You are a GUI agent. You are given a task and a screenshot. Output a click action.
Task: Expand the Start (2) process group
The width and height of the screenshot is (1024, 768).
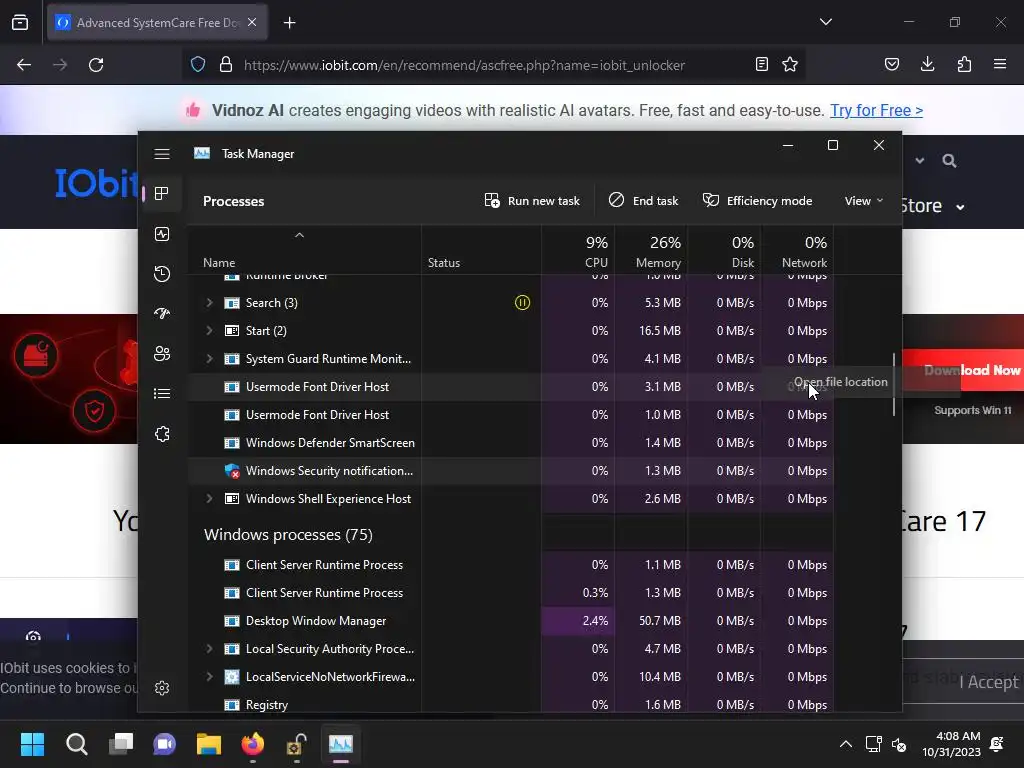click(x=209, y=330)
